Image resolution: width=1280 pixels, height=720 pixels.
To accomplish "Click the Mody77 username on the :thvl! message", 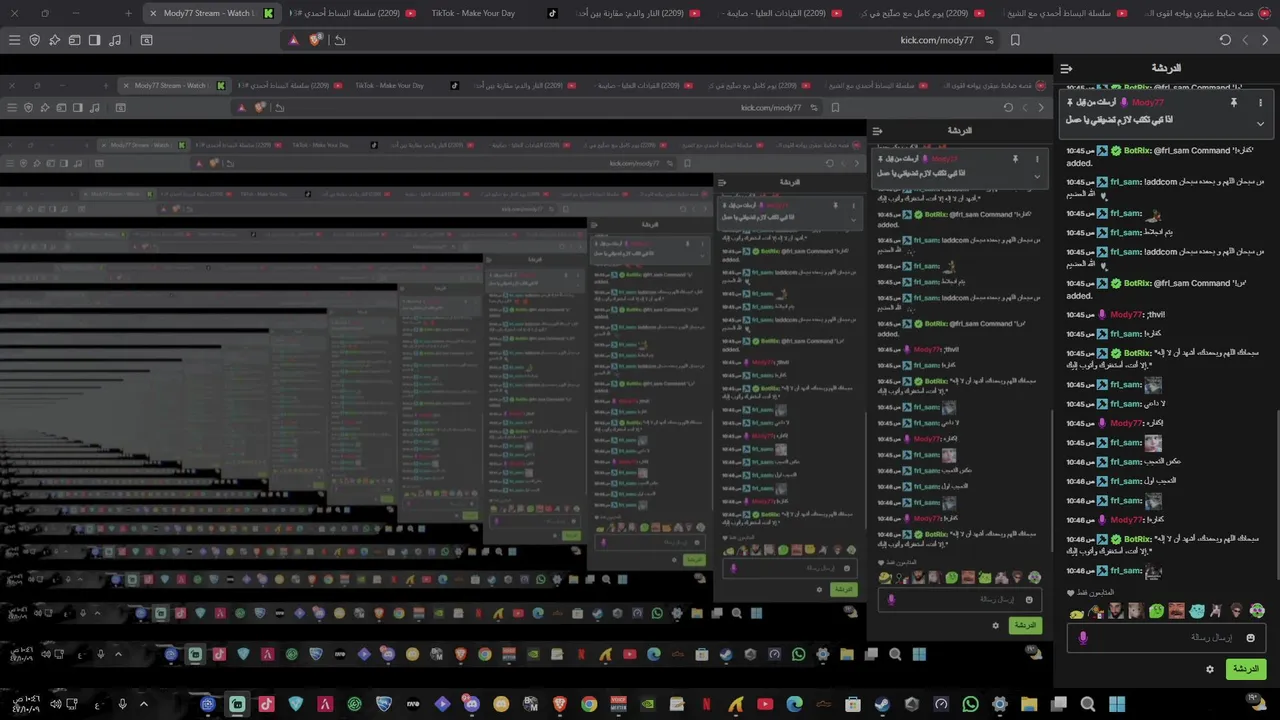I will [1127, 315].
